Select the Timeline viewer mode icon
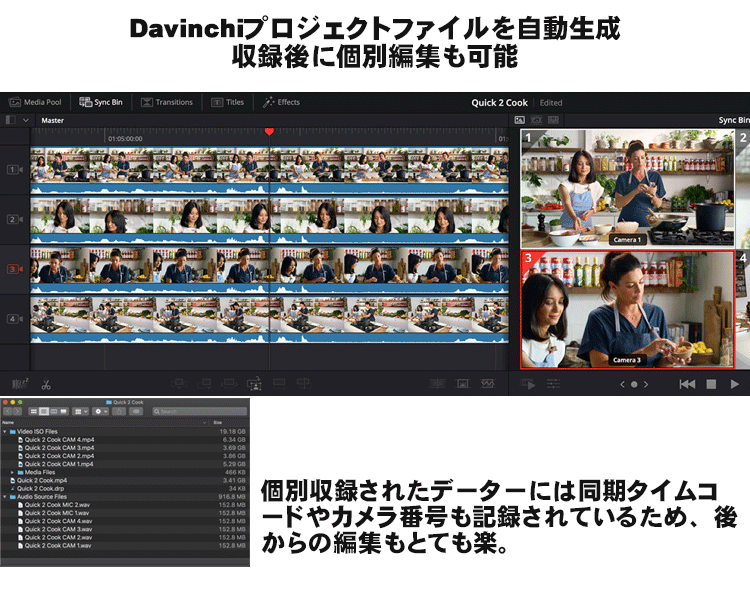The width and height of the screenshot is (750, 595). click(553, 120)
